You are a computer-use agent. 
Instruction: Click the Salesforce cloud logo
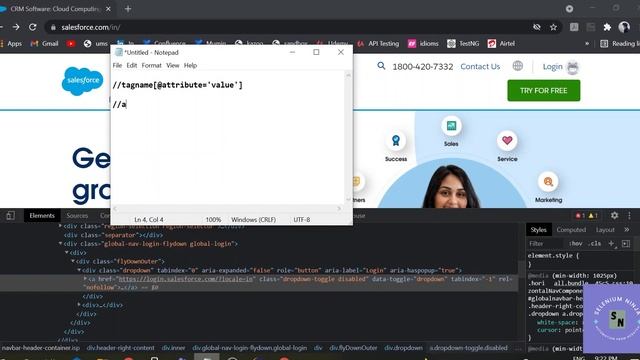tap(82, 81)
